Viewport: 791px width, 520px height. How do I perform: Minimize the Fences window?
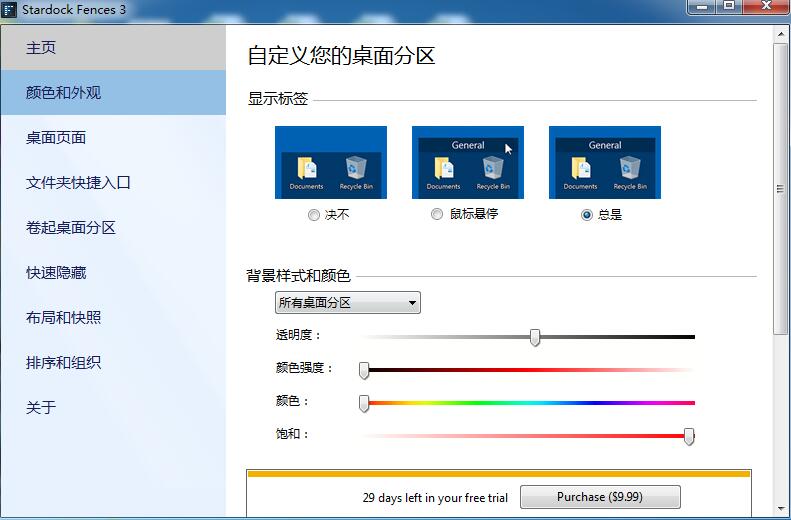tap(702, 7)
